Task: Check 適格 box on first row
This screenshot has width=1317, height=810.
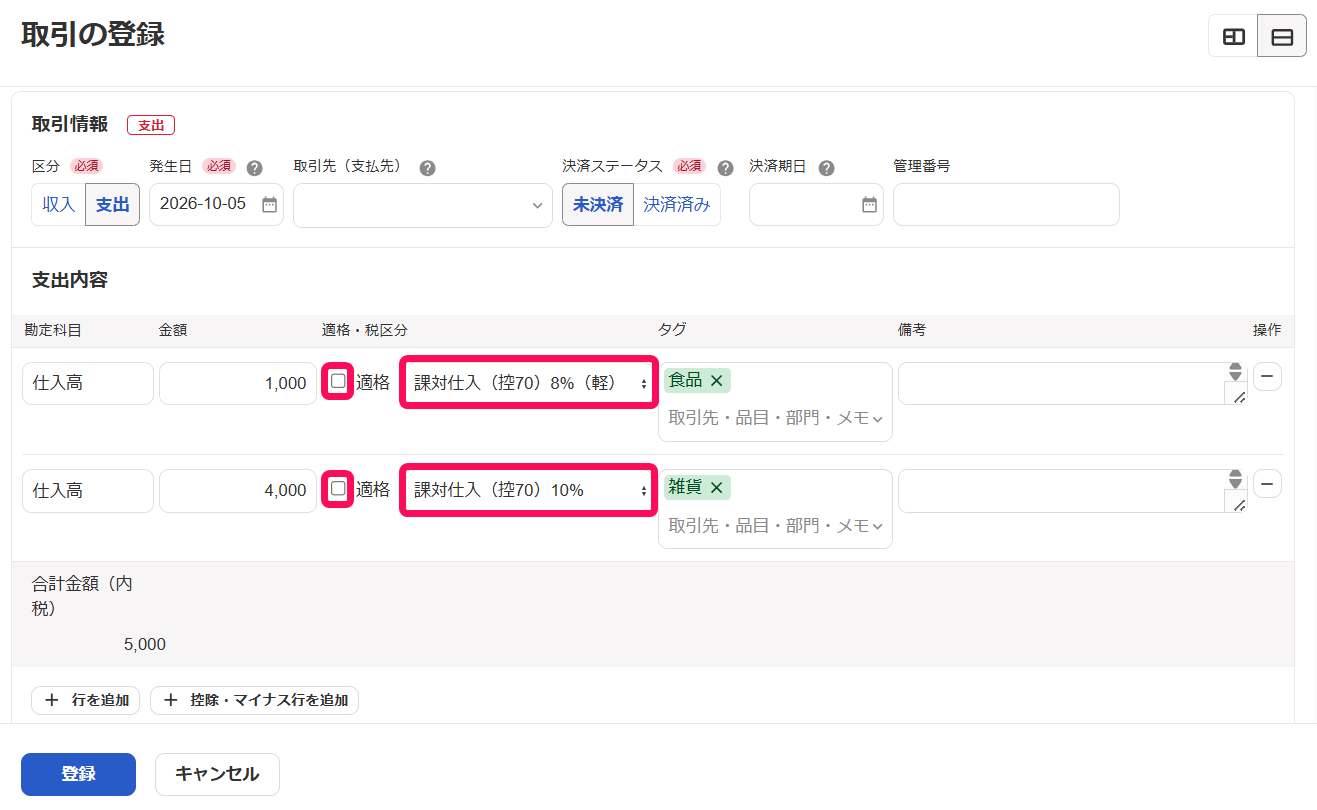Action: [338, 381]
